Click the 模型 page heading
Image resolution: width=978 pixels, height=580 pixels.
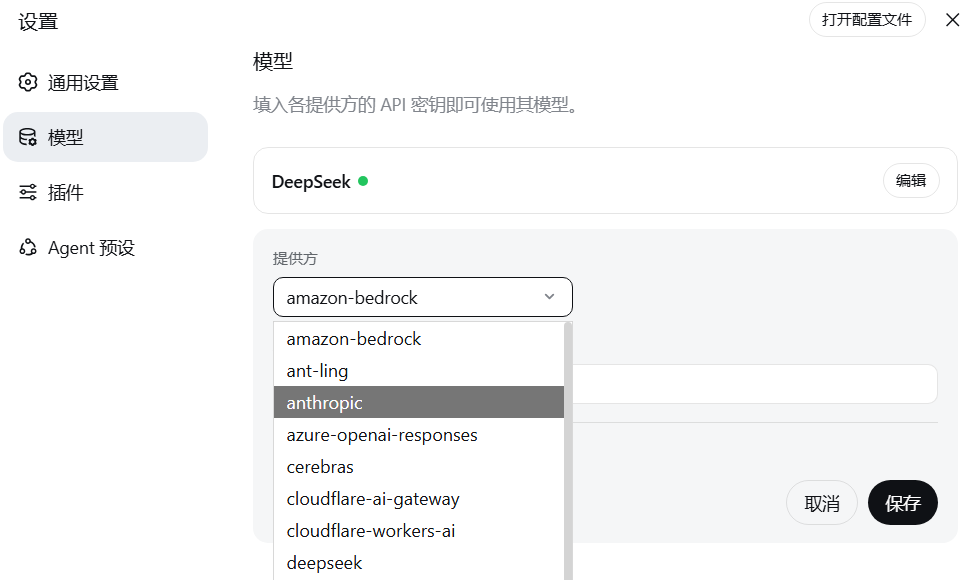(273, 61)
